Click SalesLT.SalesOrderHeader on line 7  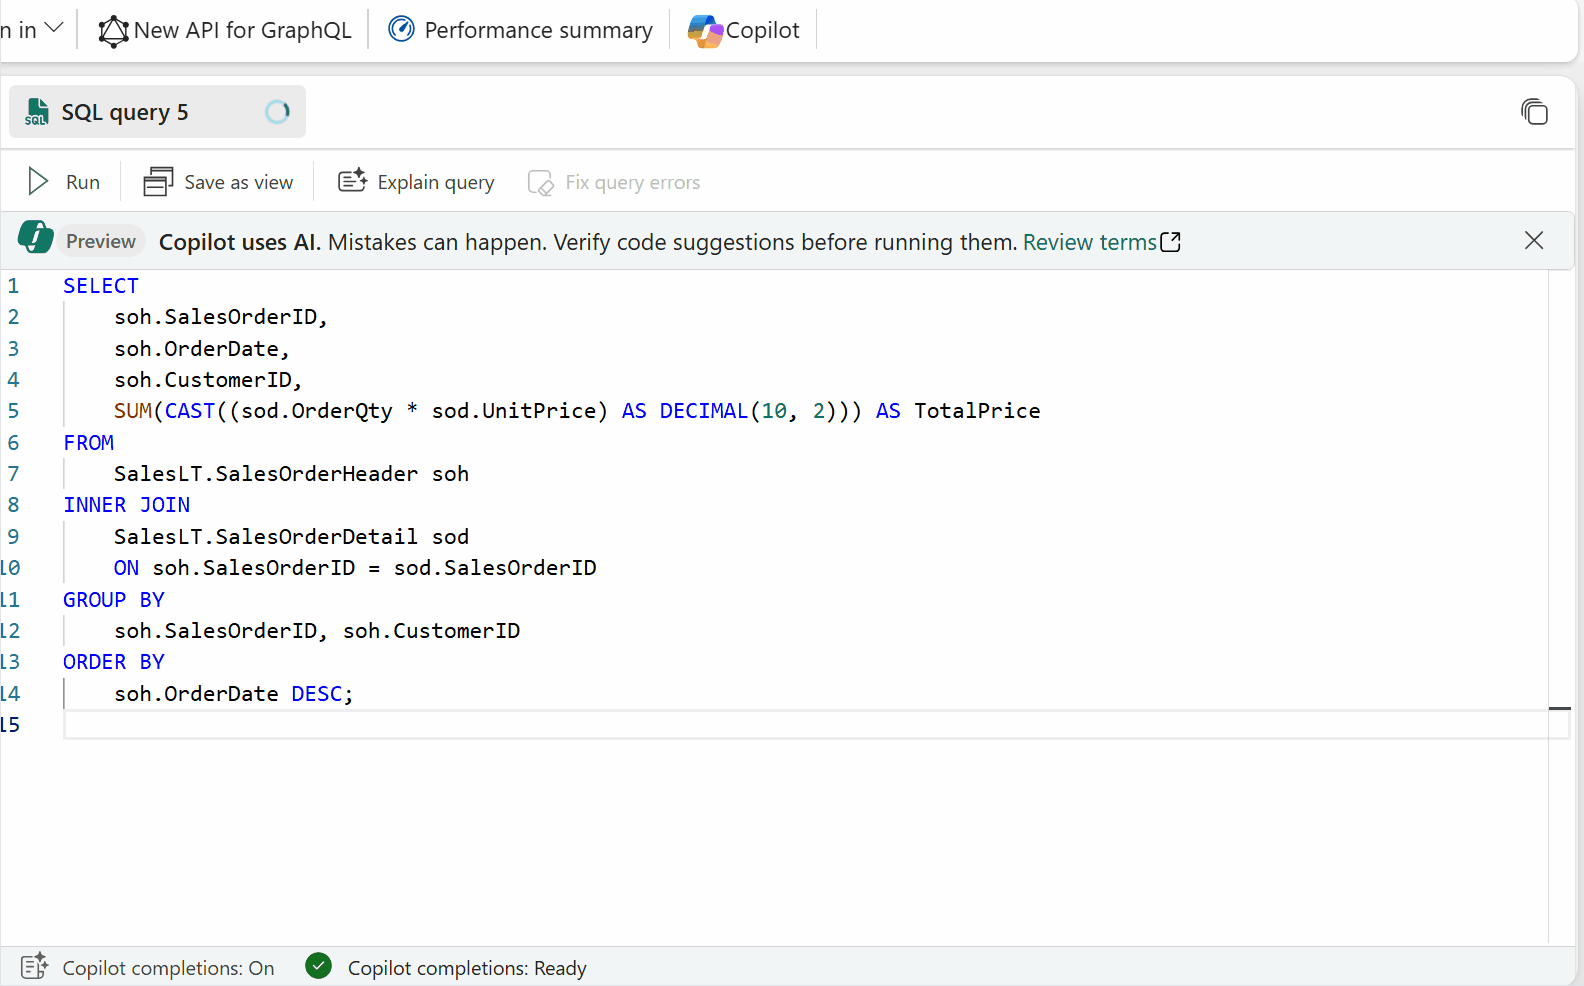click(266, 474)
